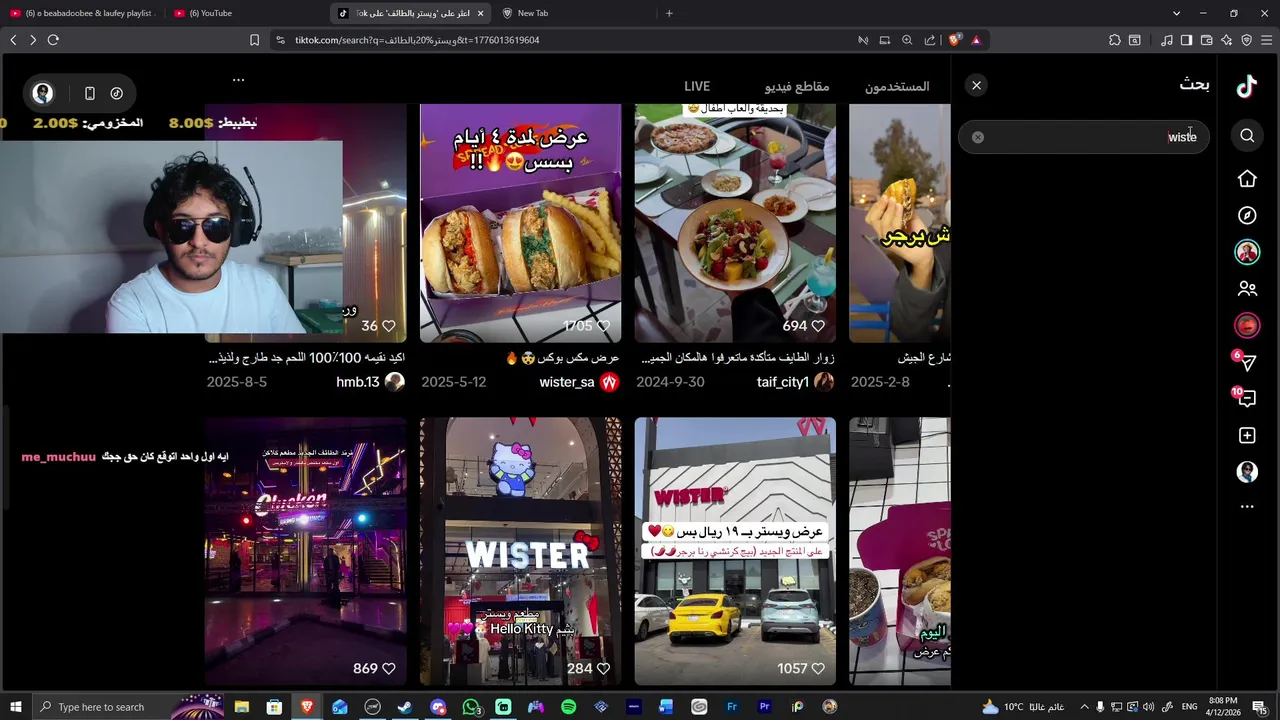This screenshot has width=1280, height=720.
Task: Switch to the LIVE search tab
Action: coord(697,87)
